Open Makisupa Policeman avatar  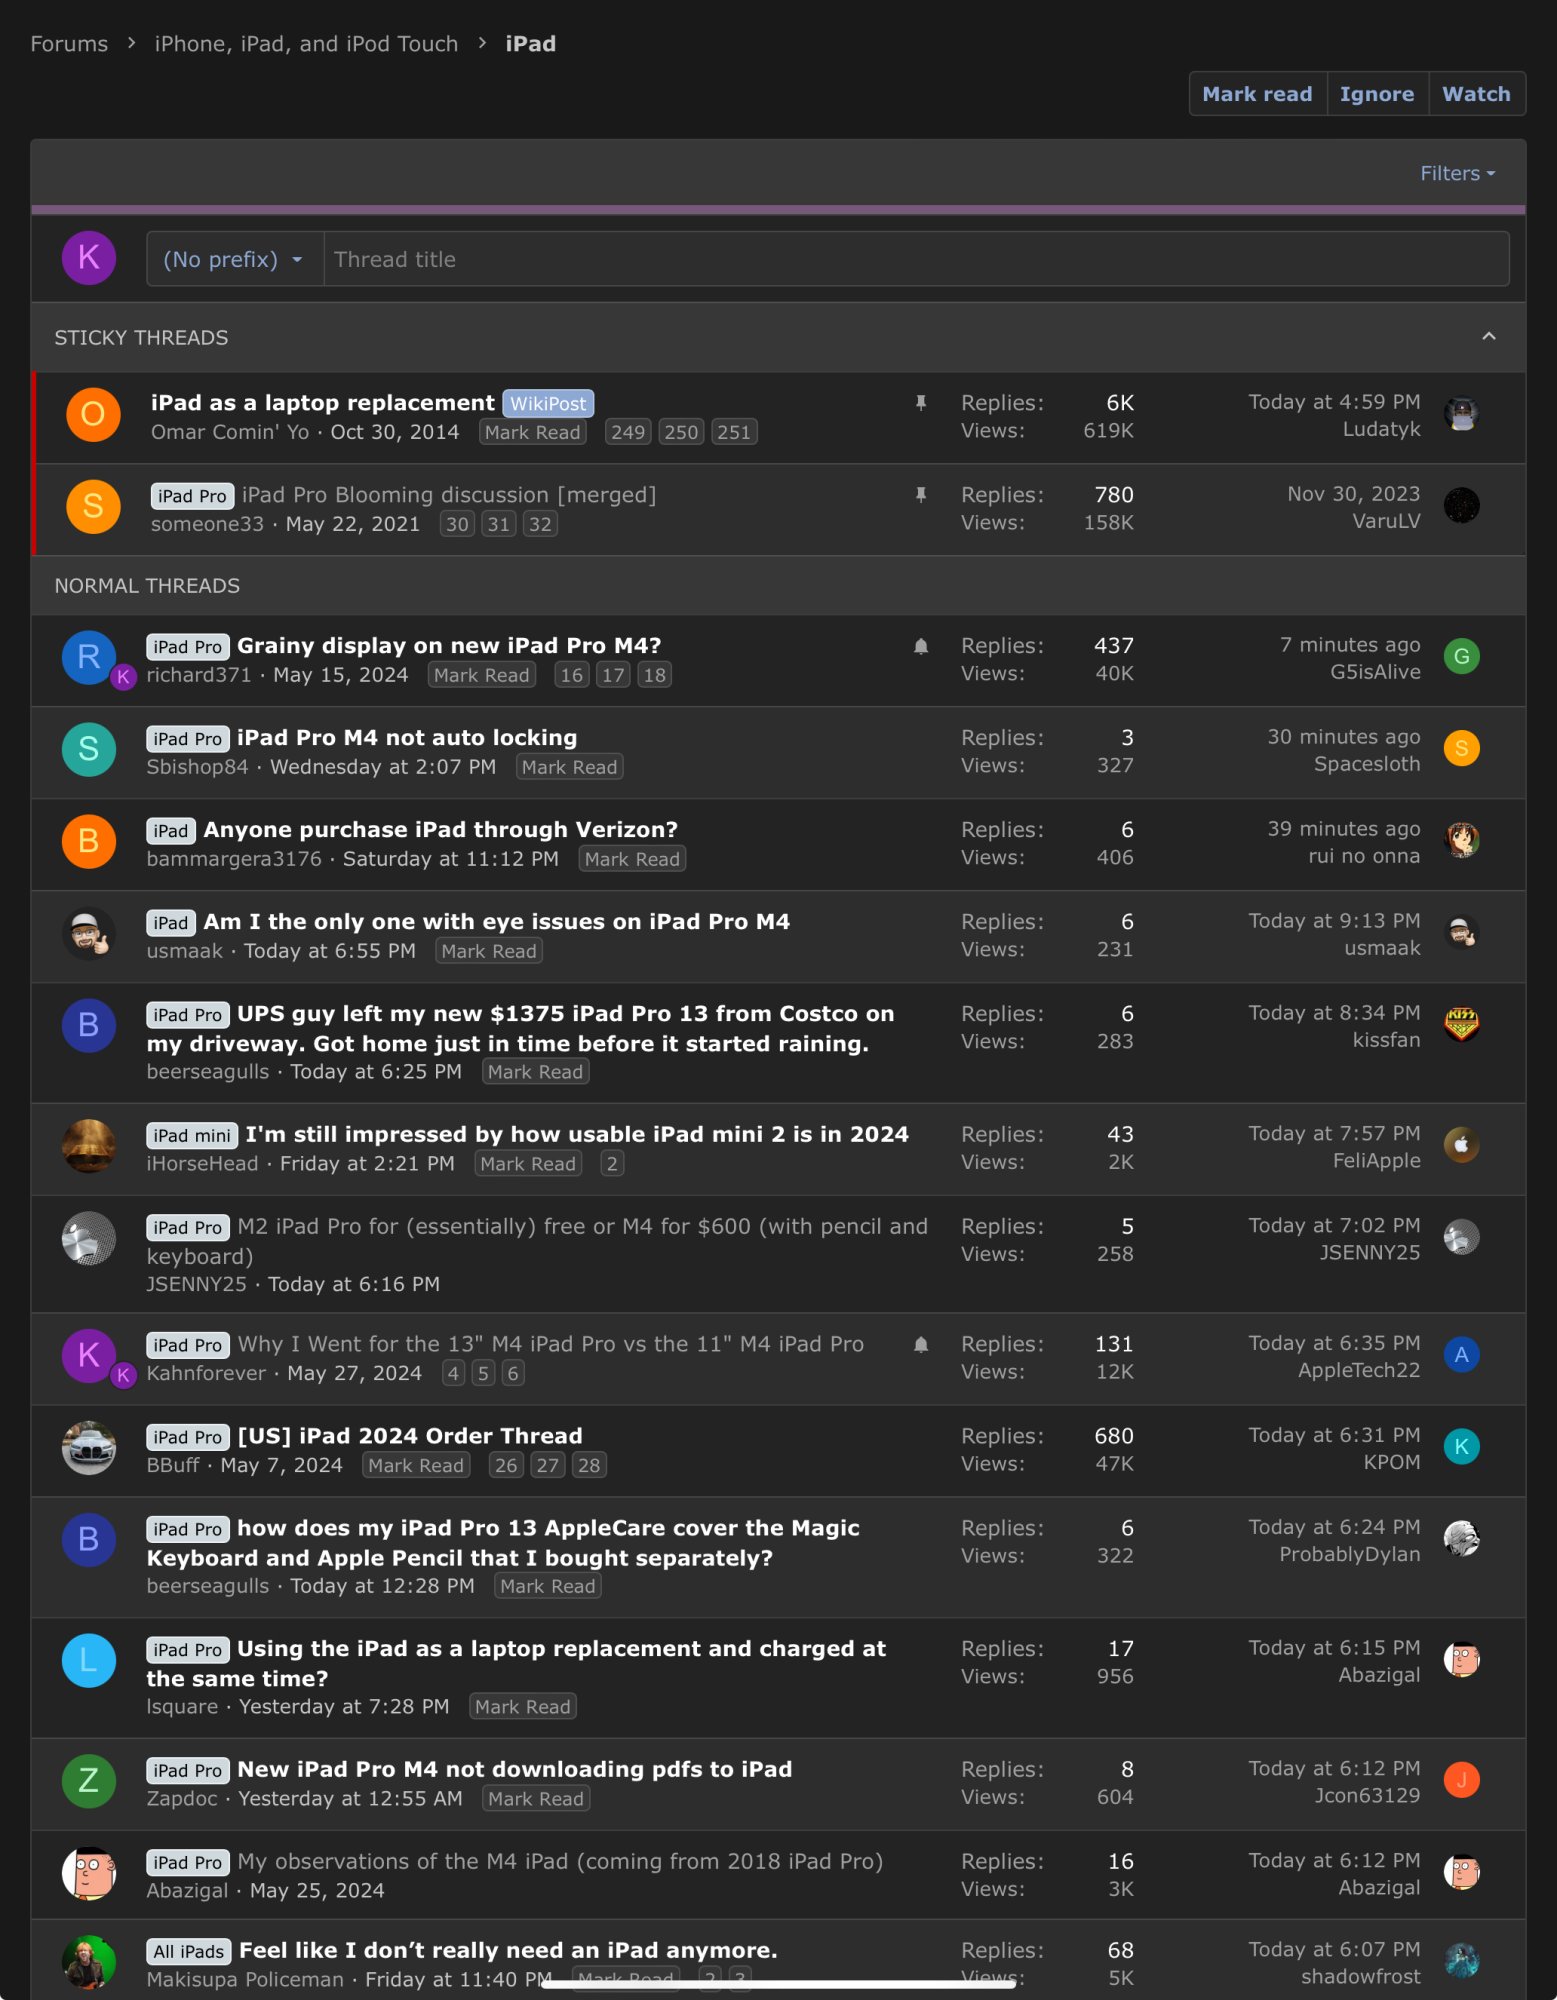pyautogui.click(x=89, y=1962)
